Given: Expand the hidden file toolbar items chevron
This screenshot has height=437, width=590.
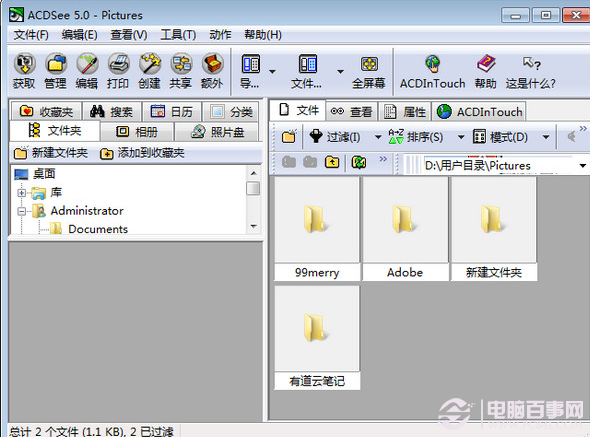Looking at the screenshot, I should pos(583,129).
